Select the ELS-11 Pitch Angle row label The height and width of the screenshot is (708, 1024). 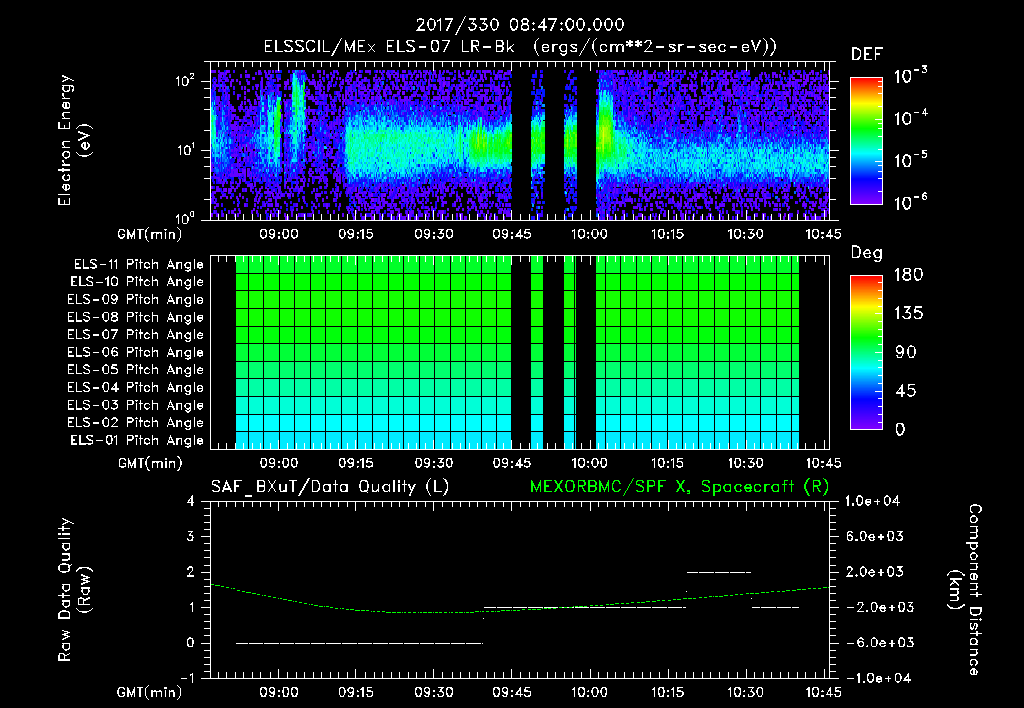click(138, 265)
